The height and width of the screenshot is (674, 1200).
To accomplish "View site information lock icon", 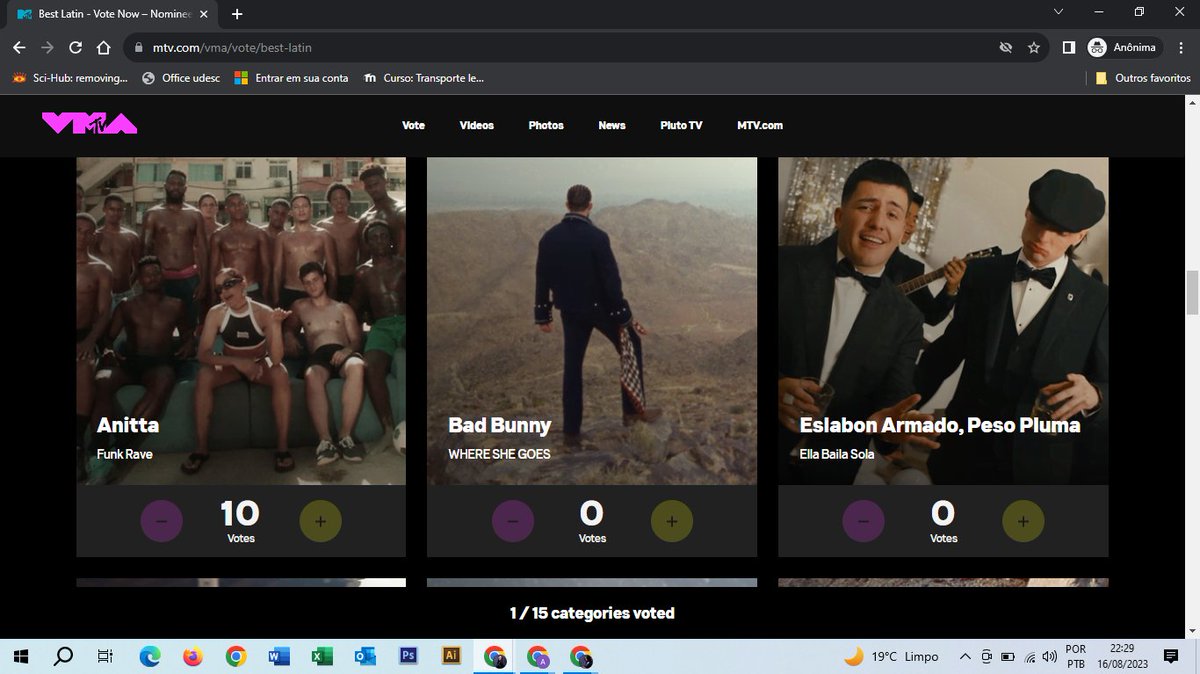I will (x=138, y=47).
